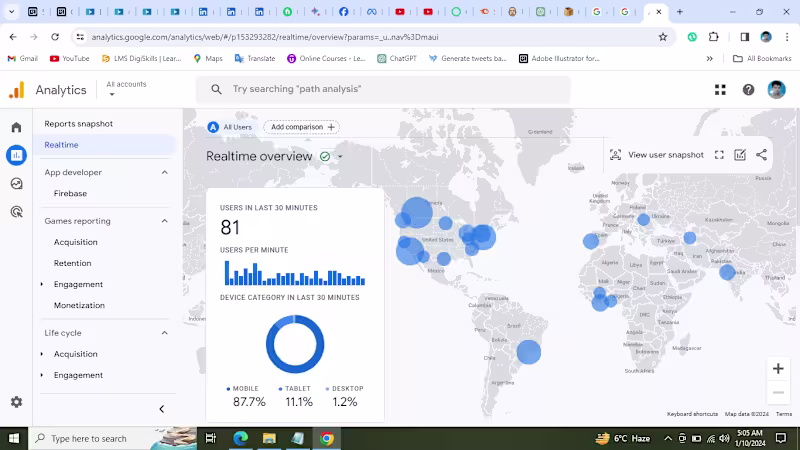
Task: Collapse the Games reporting section
Action: click(164, 221)
